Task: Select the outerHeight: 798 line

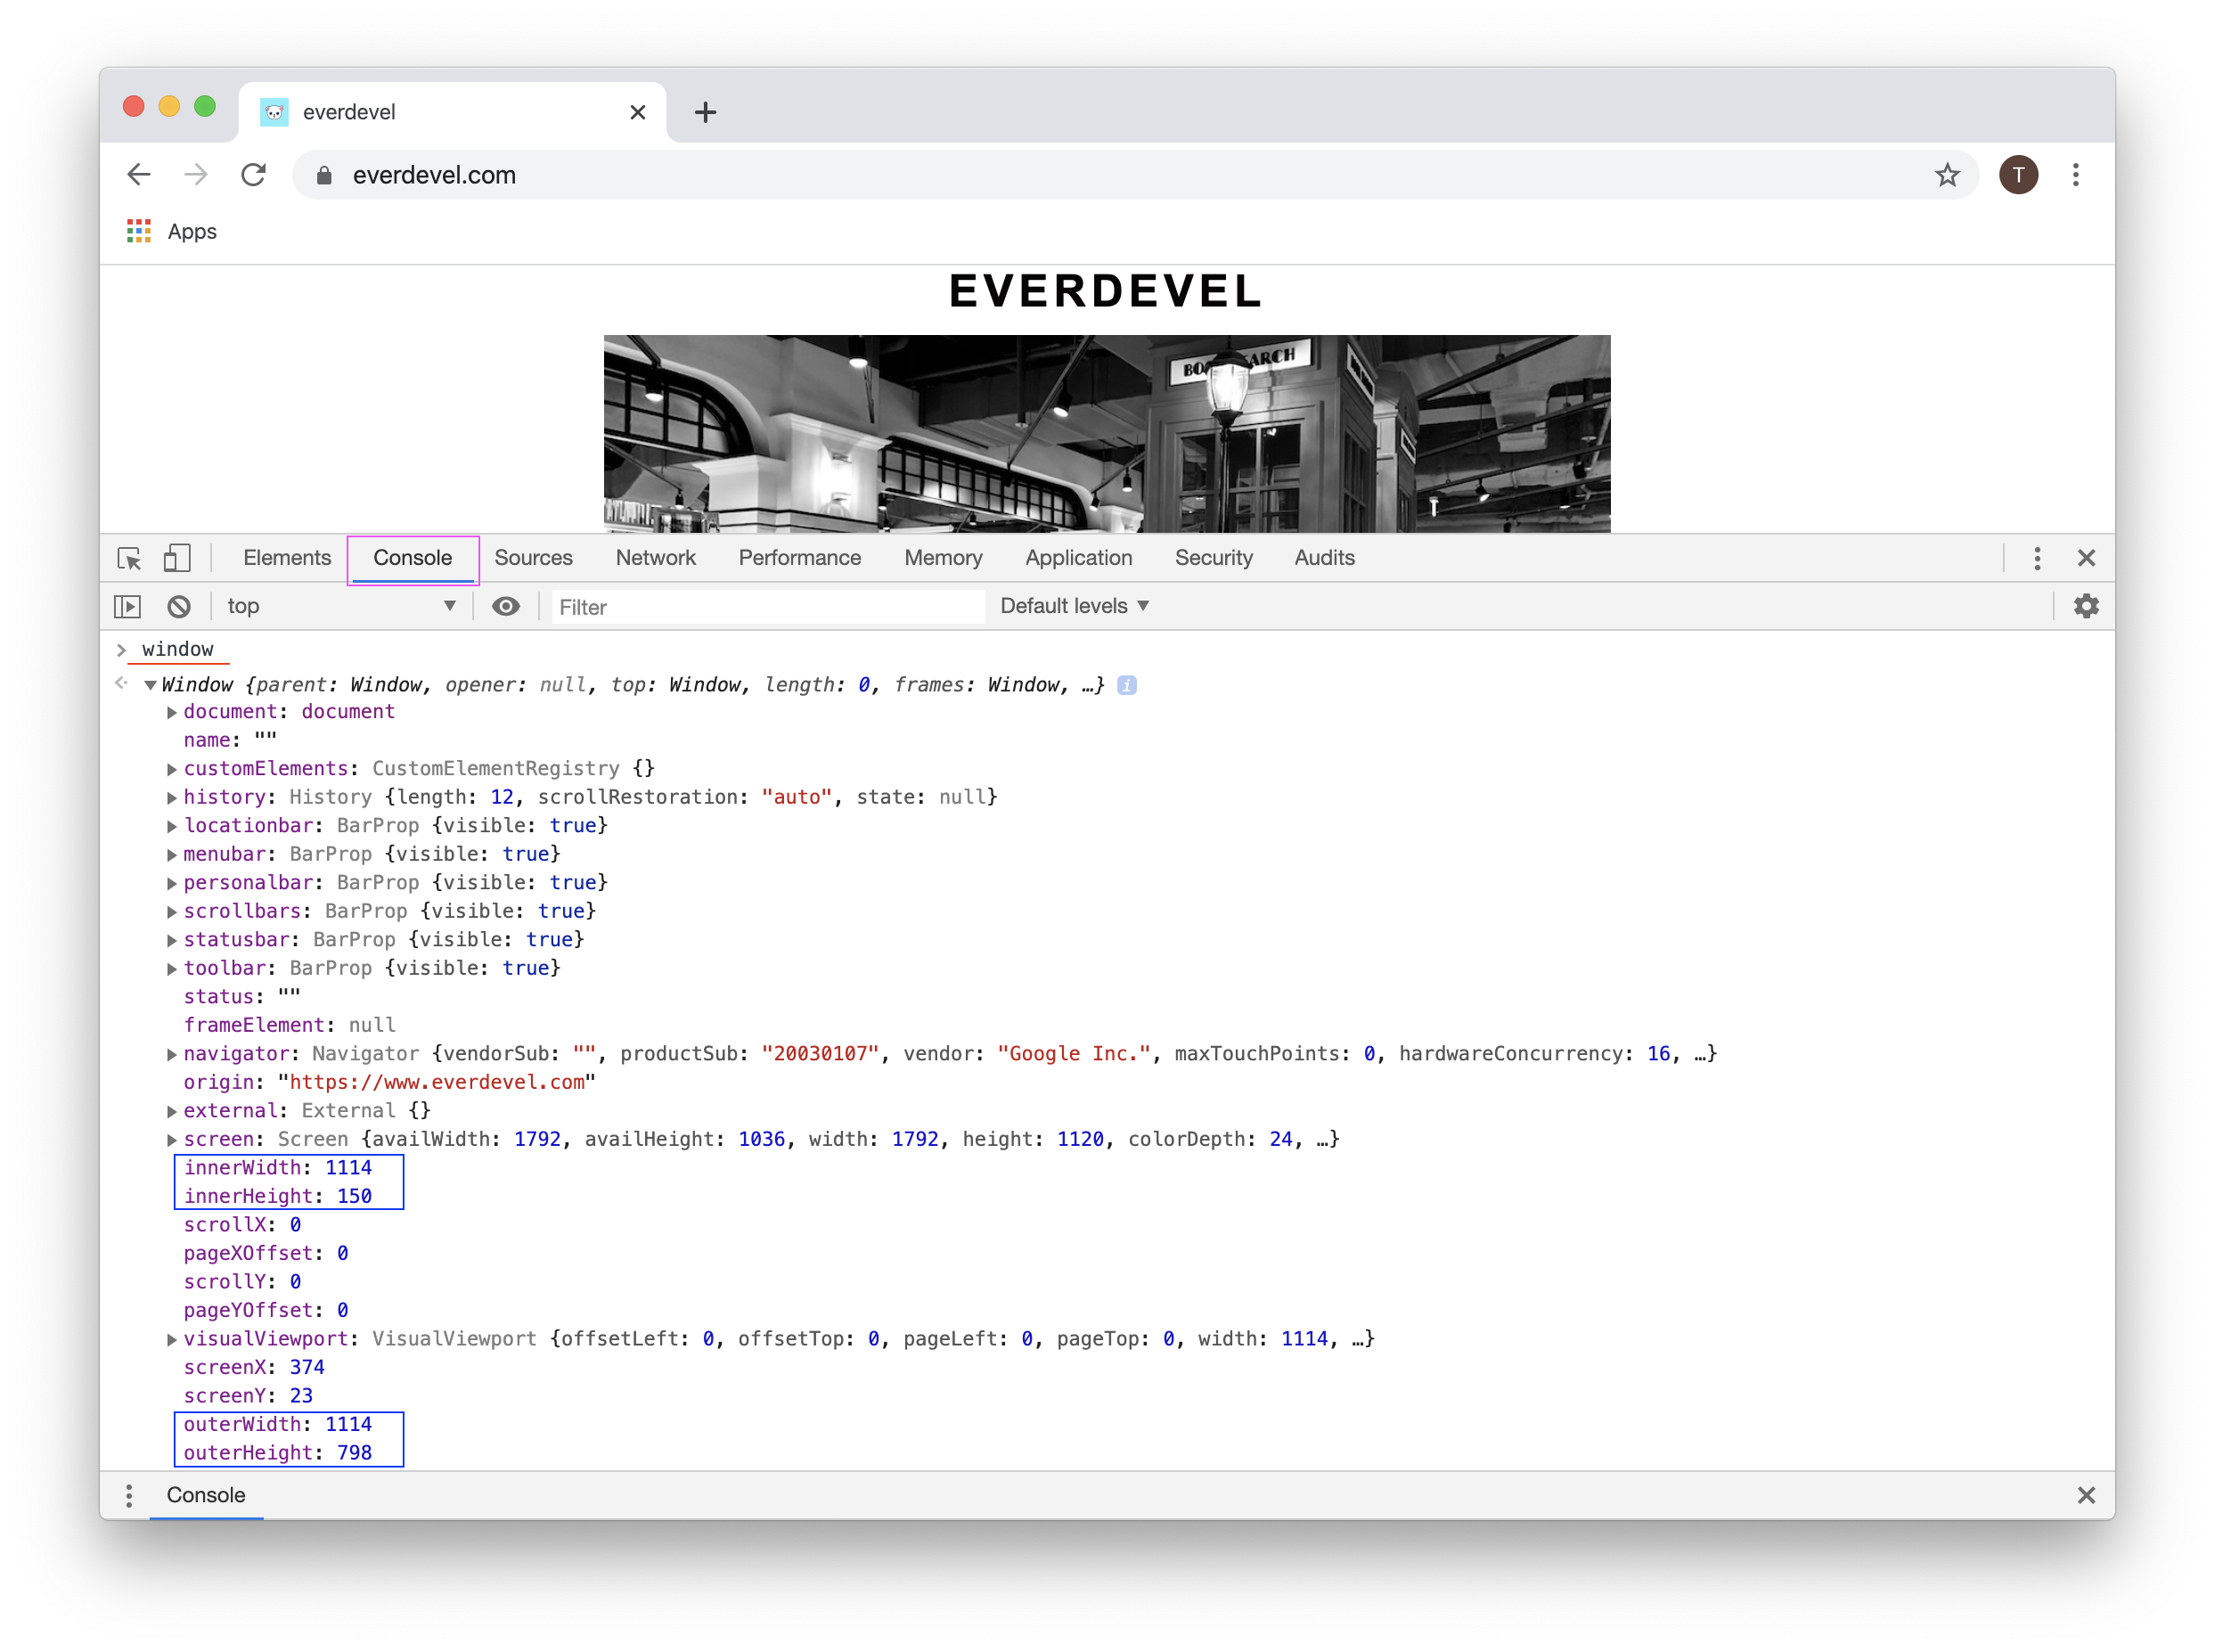Action: (x=277, y=1453)
